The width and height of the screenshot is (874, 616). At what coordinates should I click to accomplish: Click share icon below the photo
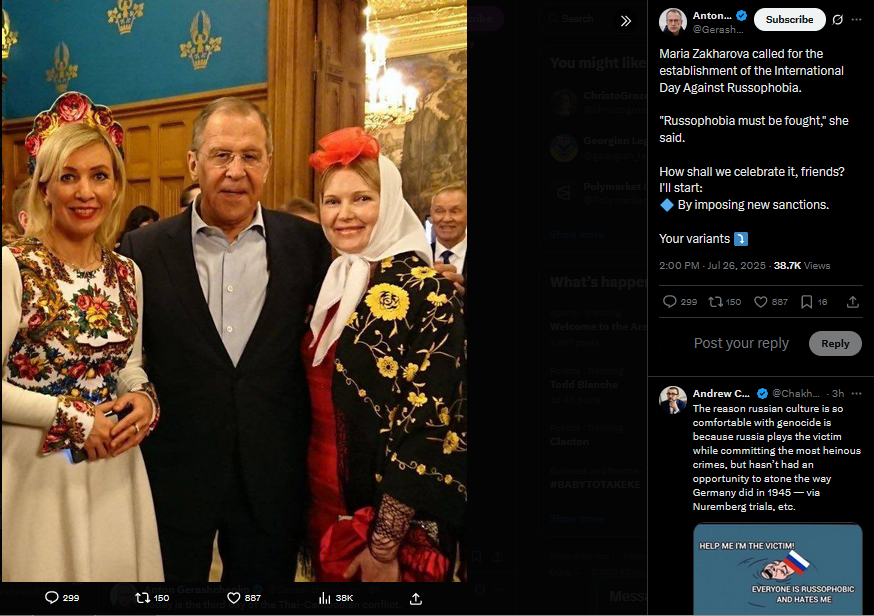click(415, 598)
